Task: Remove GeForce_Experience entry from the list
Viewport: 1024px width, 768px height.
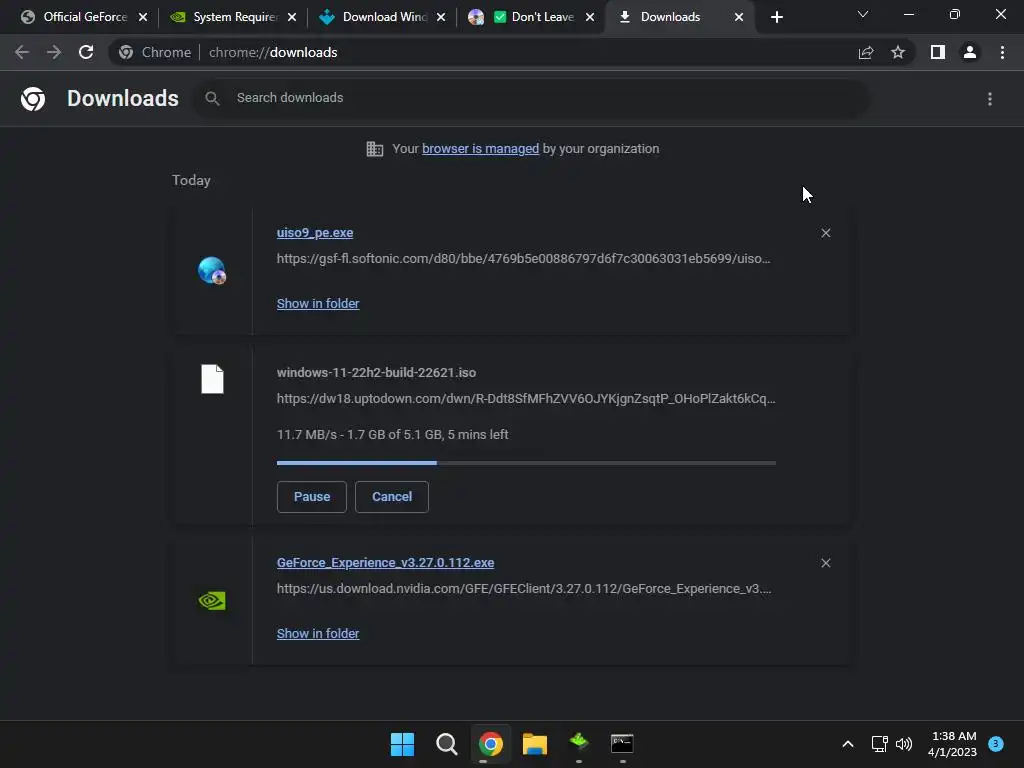Action: 826,563
